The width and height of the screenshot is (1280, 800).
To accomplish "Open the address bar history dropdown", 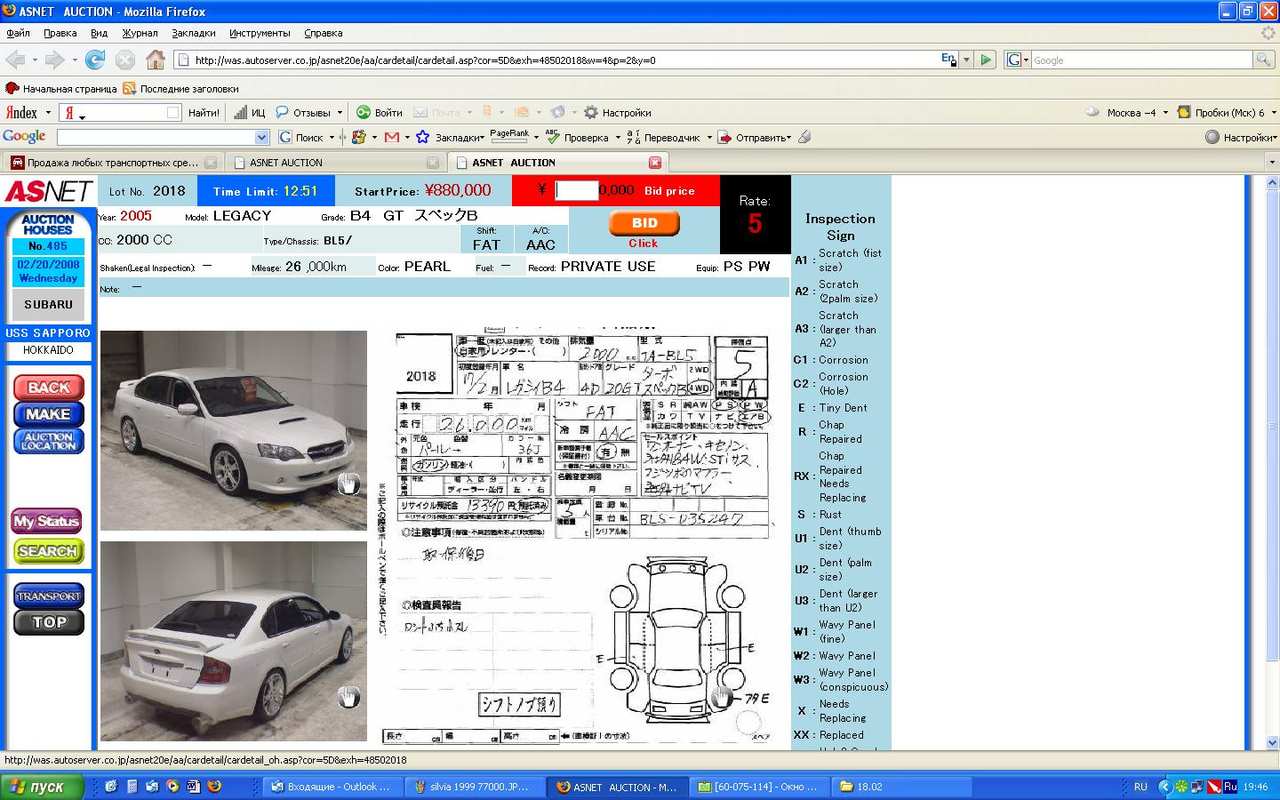I will pyautogui.click(x=966, y=60).
